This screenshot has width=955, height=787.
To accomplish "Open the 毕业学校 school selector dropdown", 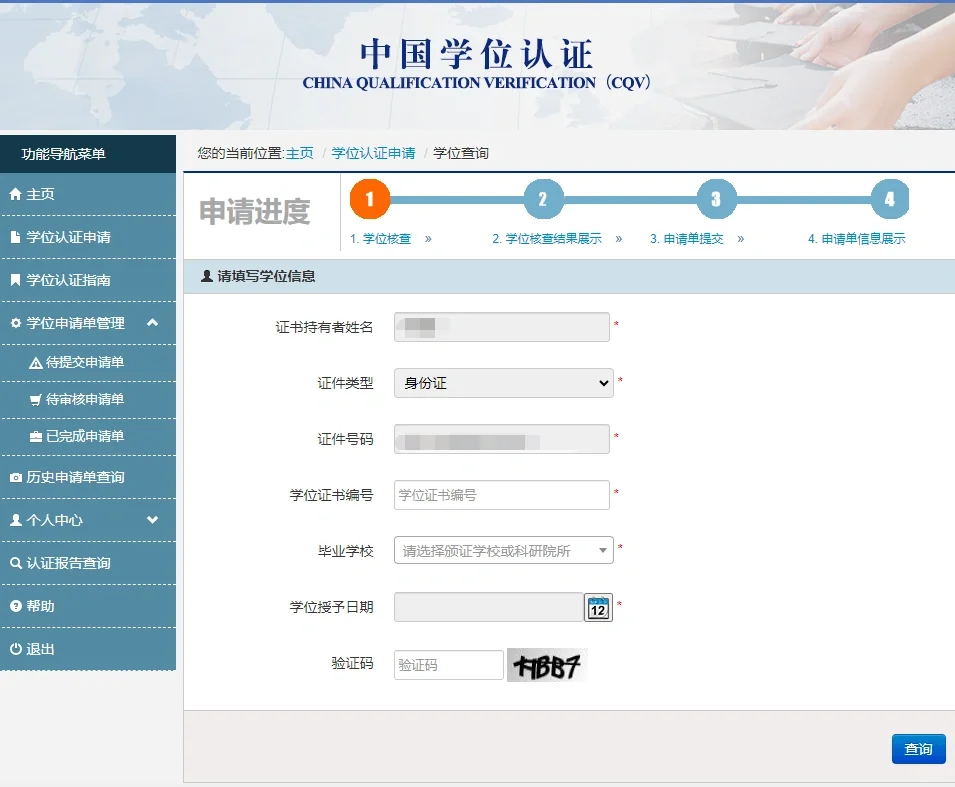I will (x=503, y=550).
